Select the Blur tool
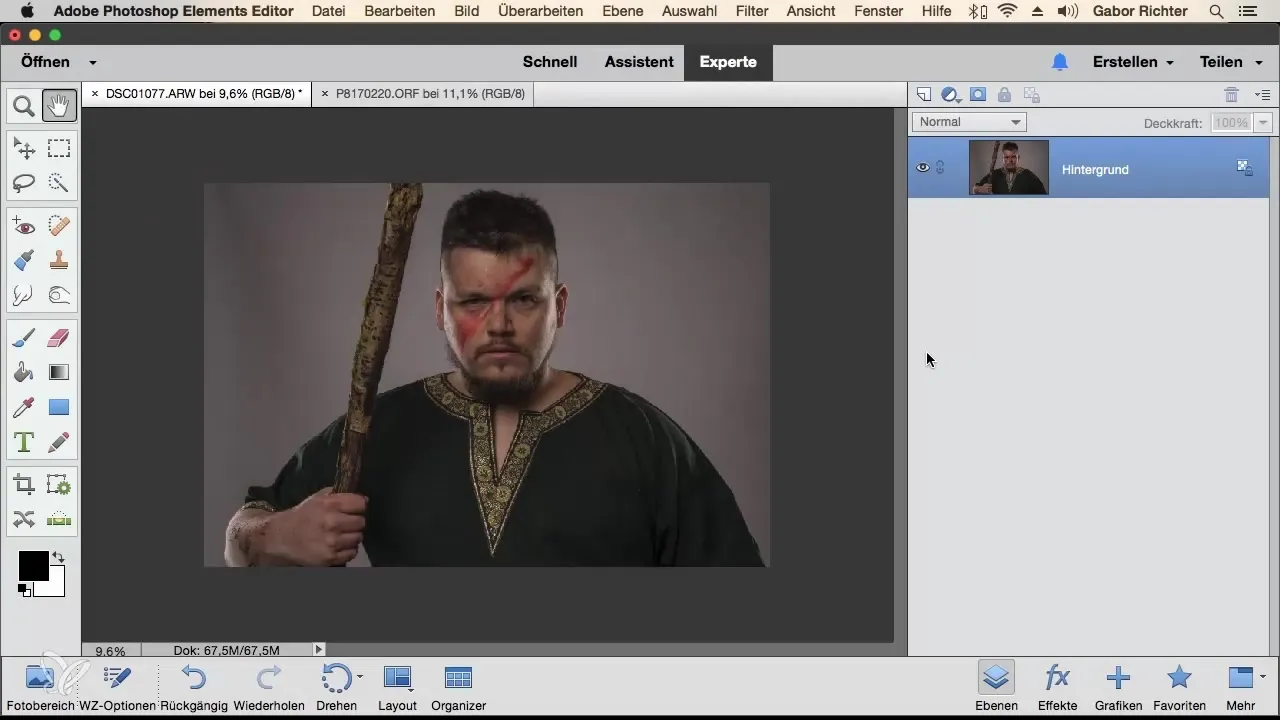Image resolution: width=1280 pixels, height=720 pixels. (x=24, y=295)
